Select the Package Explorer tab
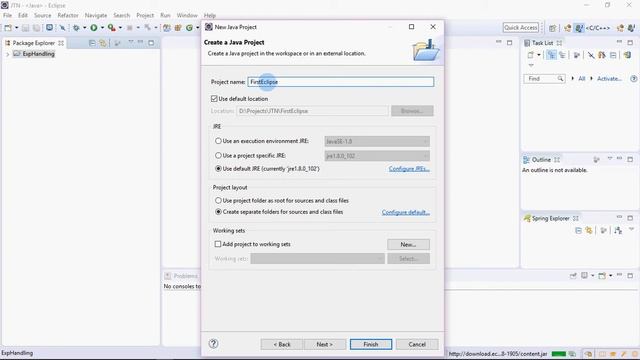The width and height of the screenshot is (640, 360). (34, 43)
